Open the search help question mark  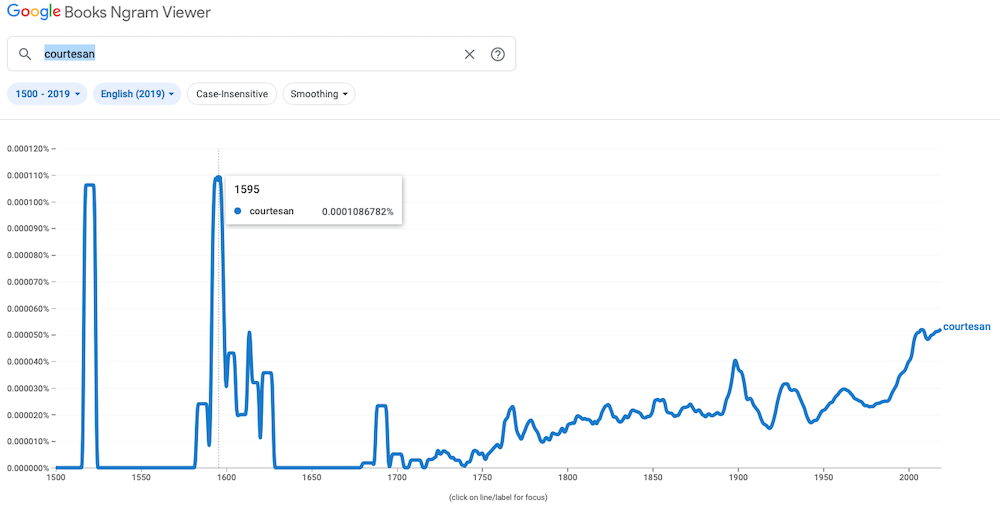[497, 54]
